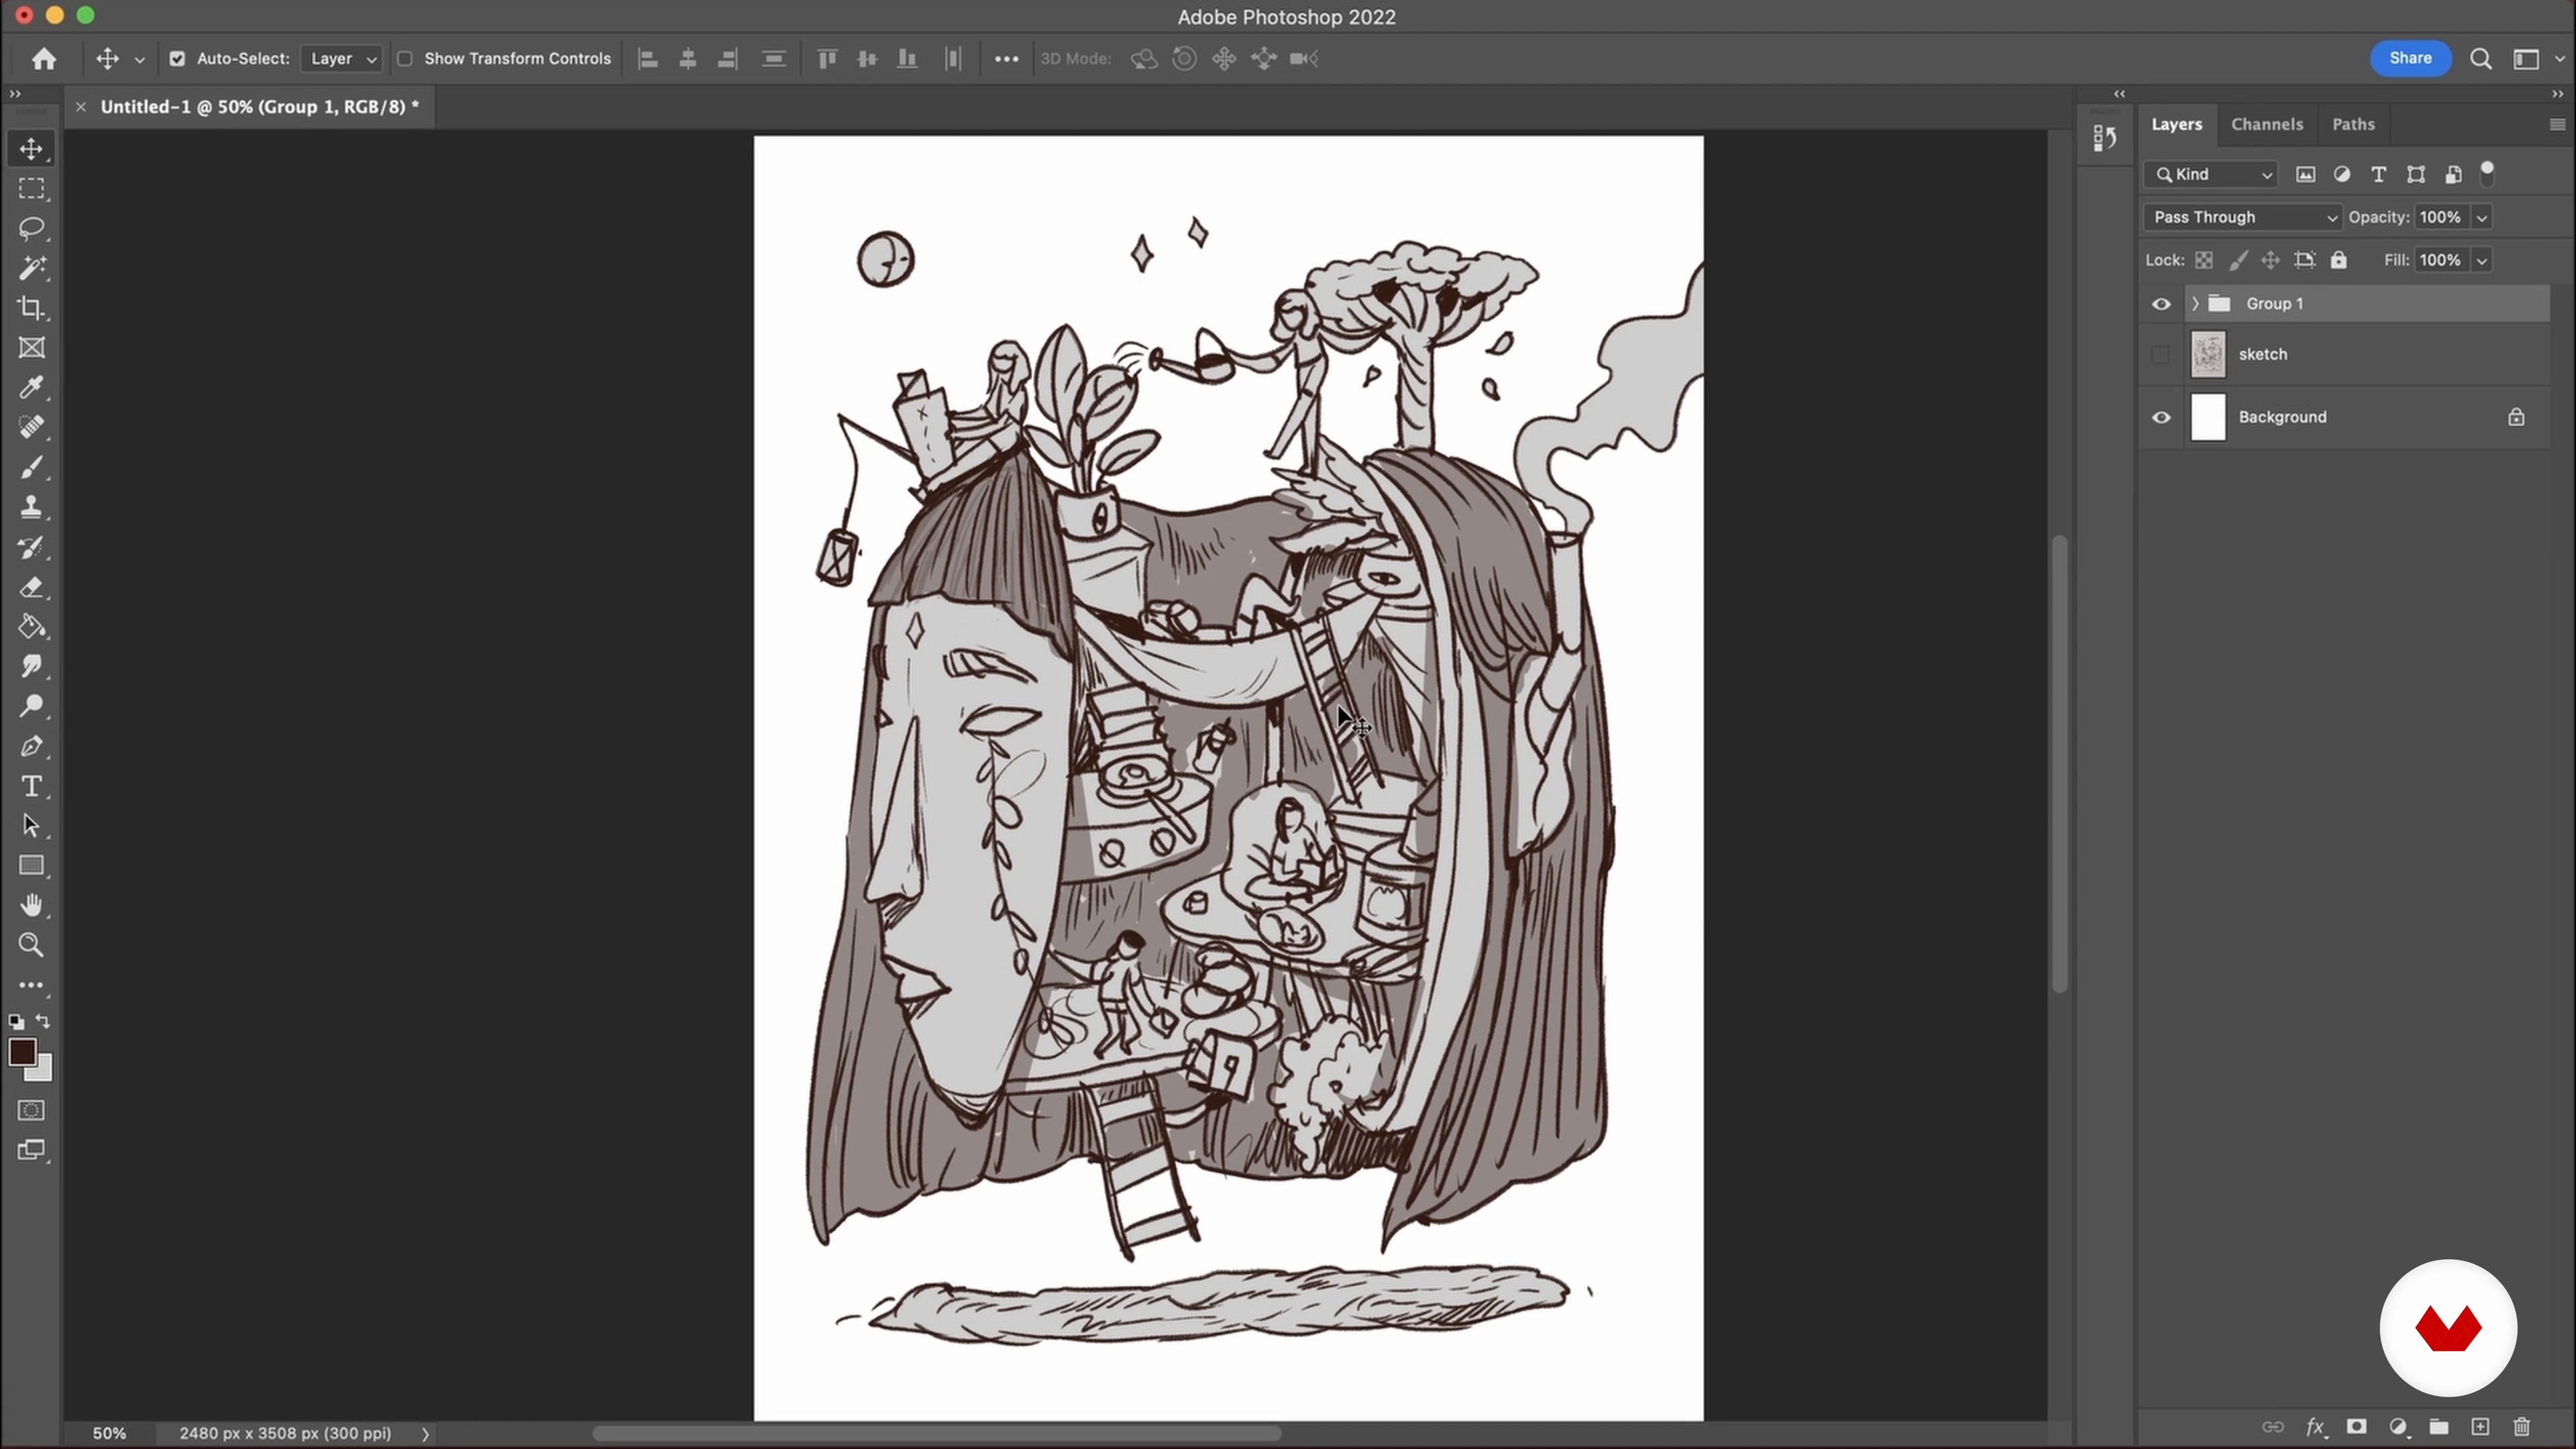
Task: Select the Untitled-1 document tab
Action: pyautogui.click(x=260, y=107)
